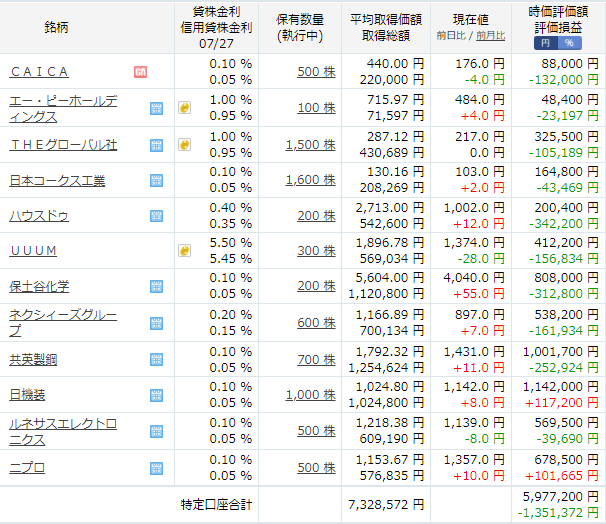Select the 銘柄 column header
The width and height of the screenshot is (606, 524).
(x=56, y=27)
